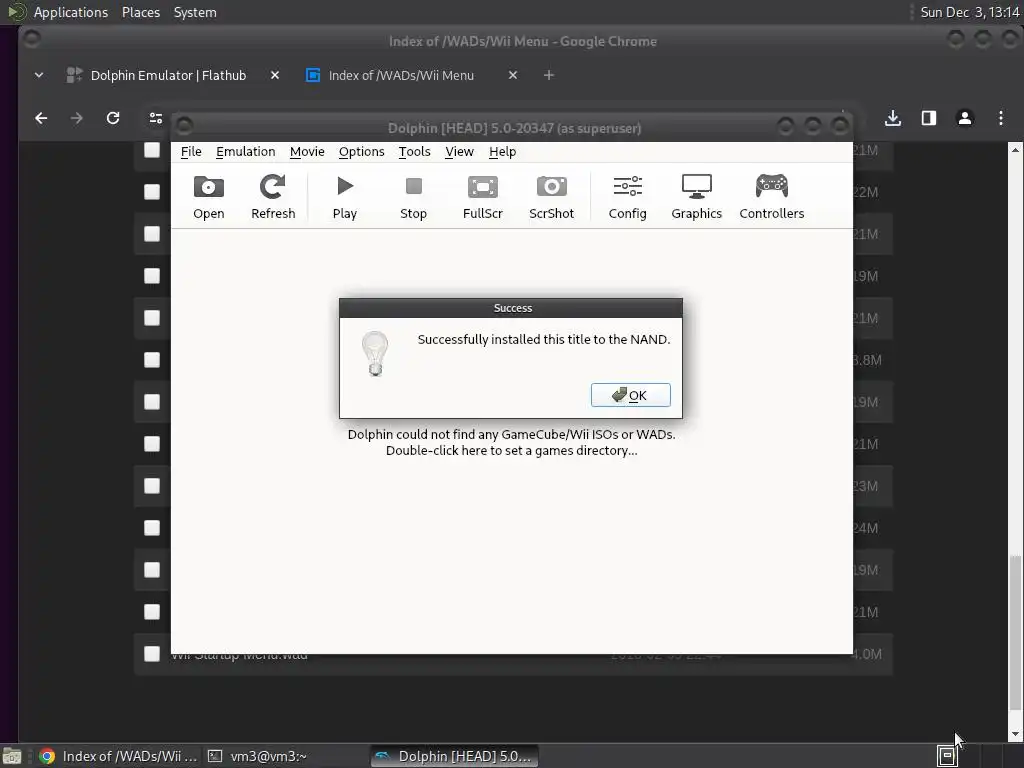The image size is (1024, 768).
Task: Start emulation with the Play icon
Action: (x=345, y=197)
